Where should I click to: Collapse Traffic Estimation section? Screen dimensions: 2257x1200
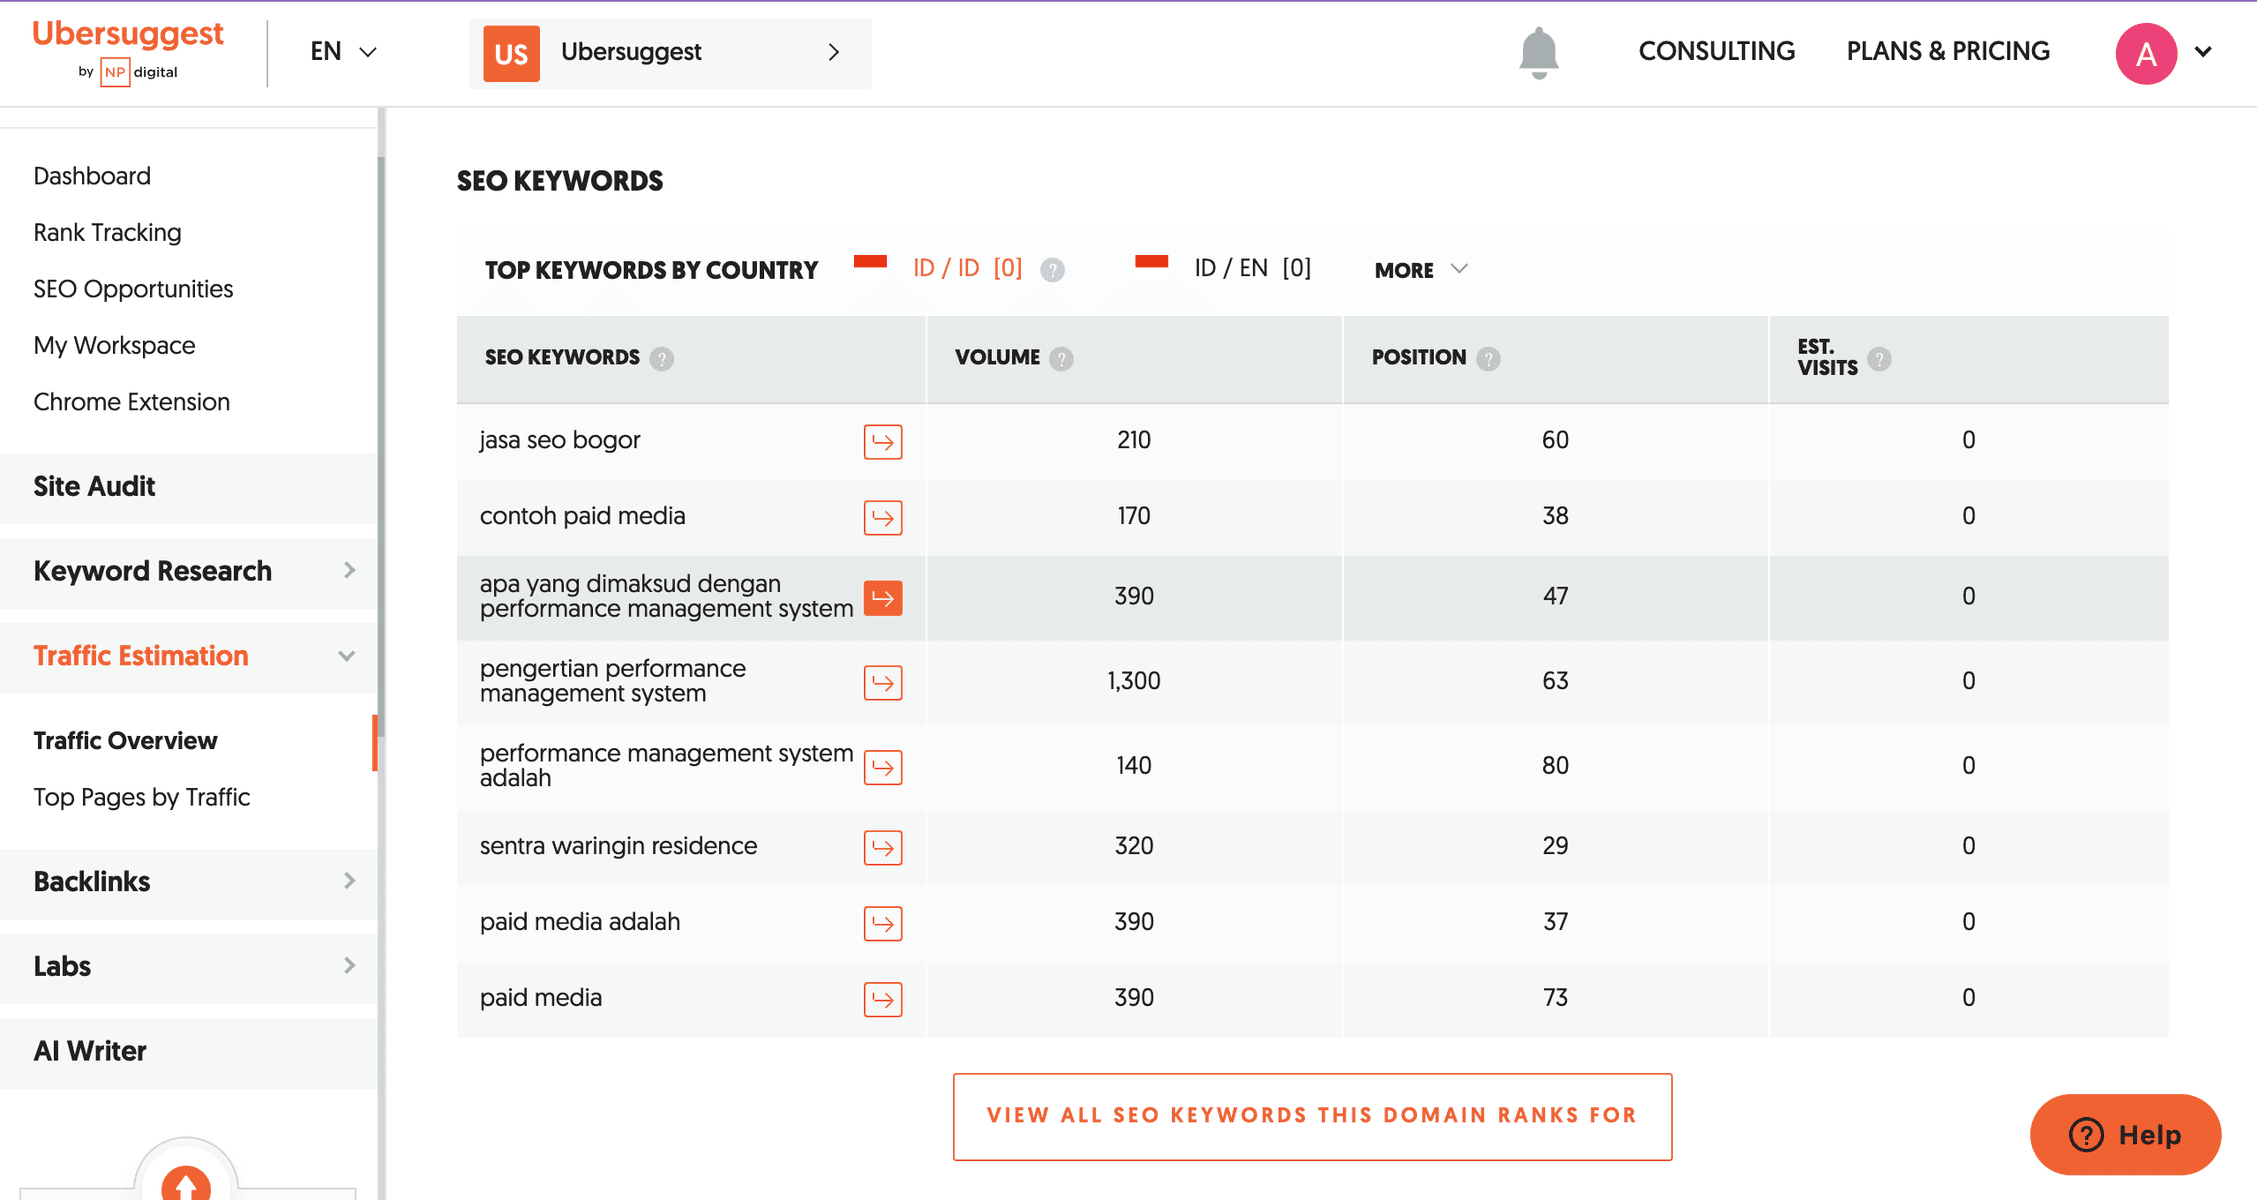click(x=189, y=656)
